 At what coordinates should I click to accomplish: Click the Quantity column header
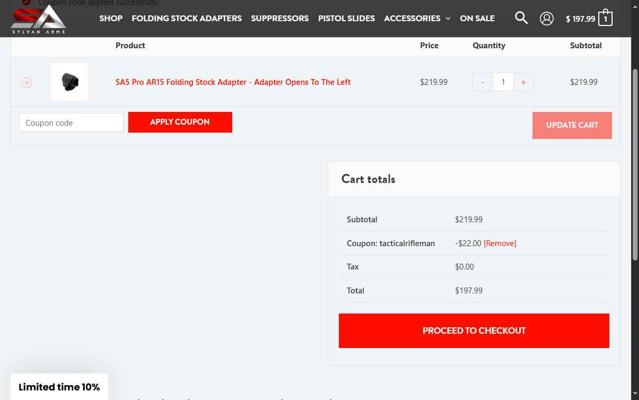(x=489, y=46)
